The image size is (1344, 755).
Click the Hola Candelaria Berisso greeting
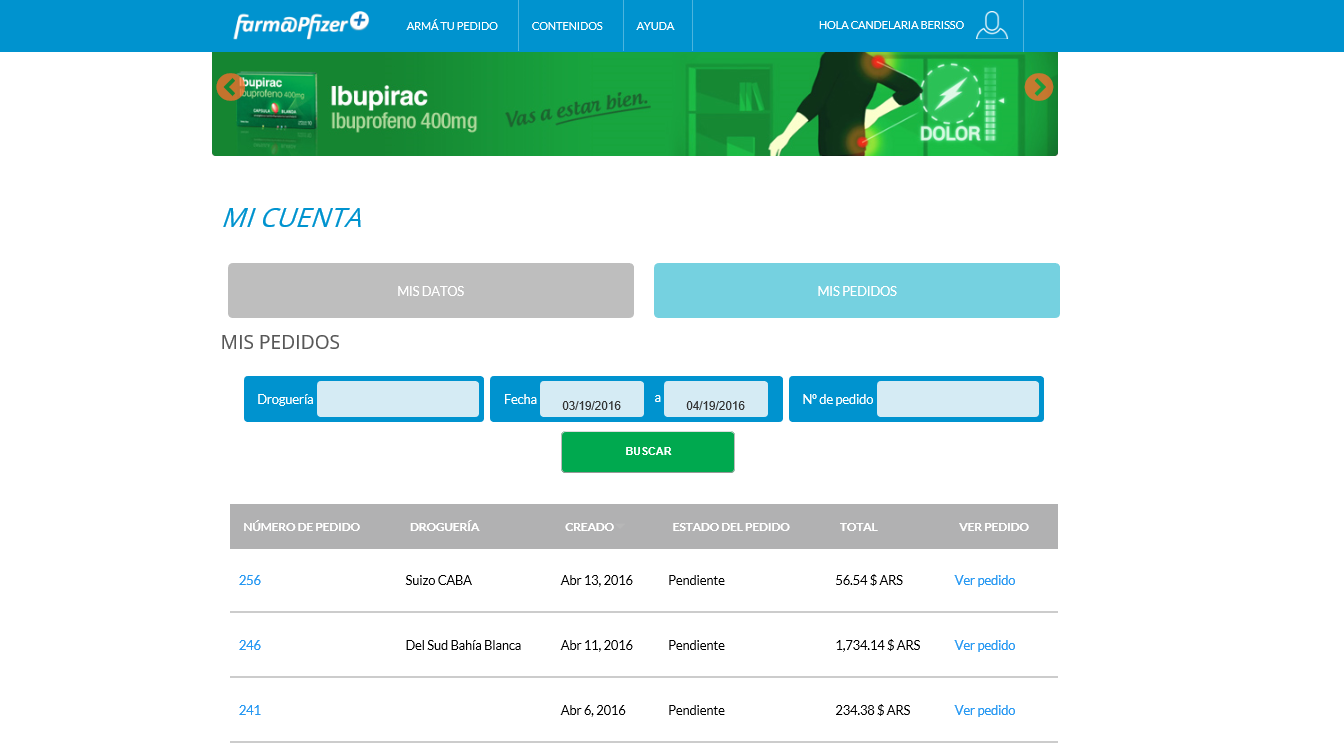click(891, 25)
